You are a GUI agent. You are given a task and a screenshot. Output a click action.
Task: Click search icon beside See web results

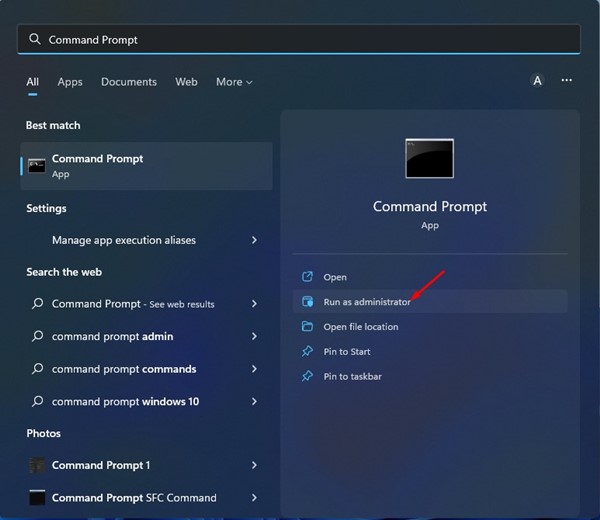[x=37, y=303]
